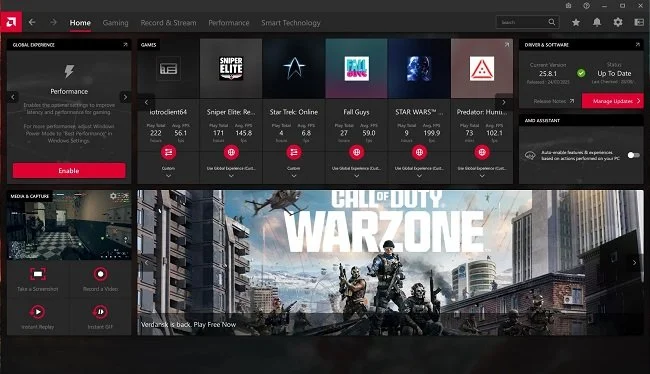
Task: Switch to the Performance tab
Action: pyautogui.click(x=229, y=23)
